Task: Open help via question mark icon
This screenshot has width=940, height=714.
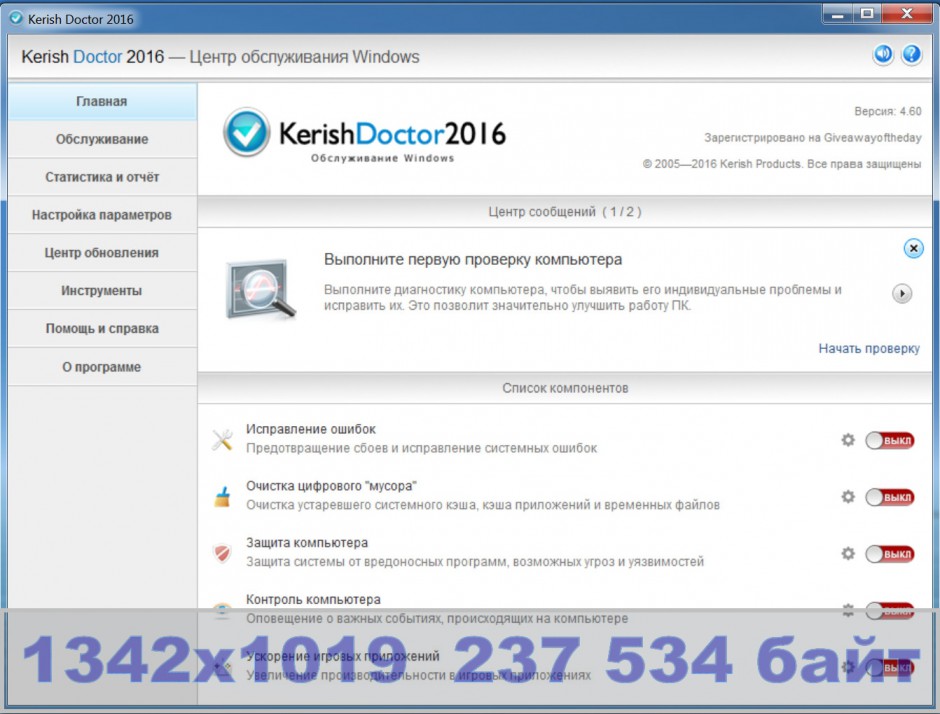Action: tap(911, 55)
